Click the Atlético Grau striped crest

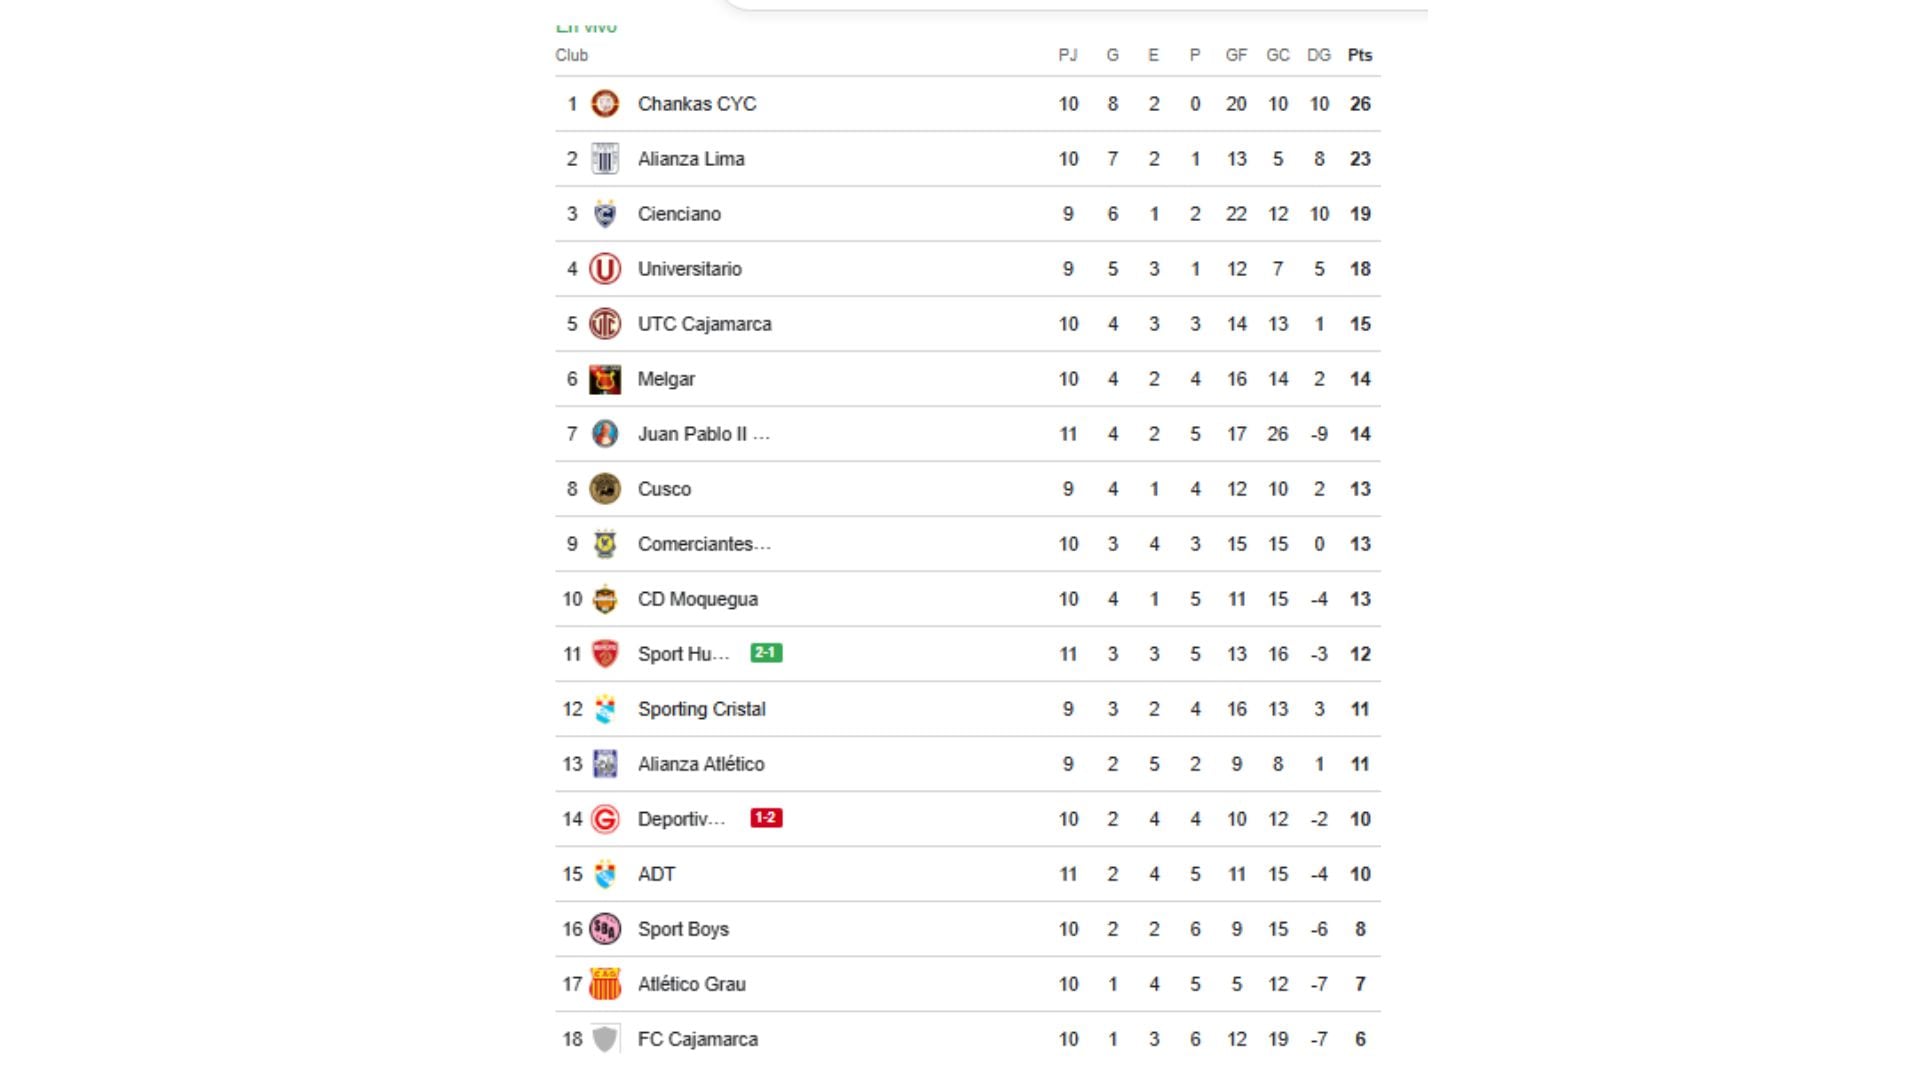(605, 983)
